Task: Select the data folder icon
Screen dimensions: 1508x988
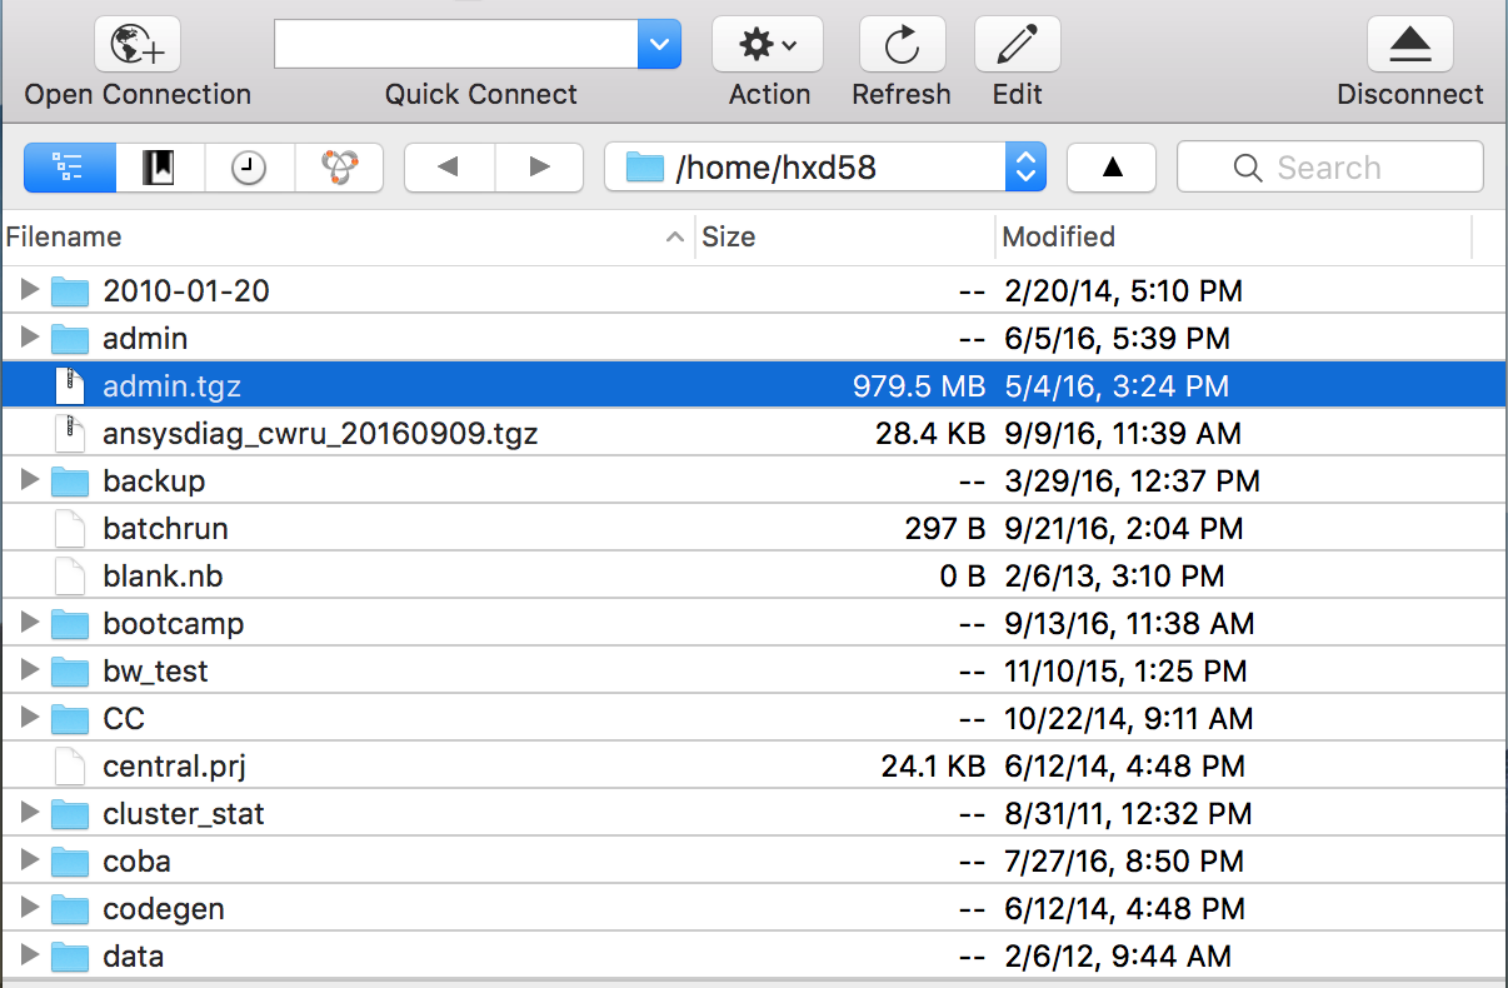Action: coord(70,956)
